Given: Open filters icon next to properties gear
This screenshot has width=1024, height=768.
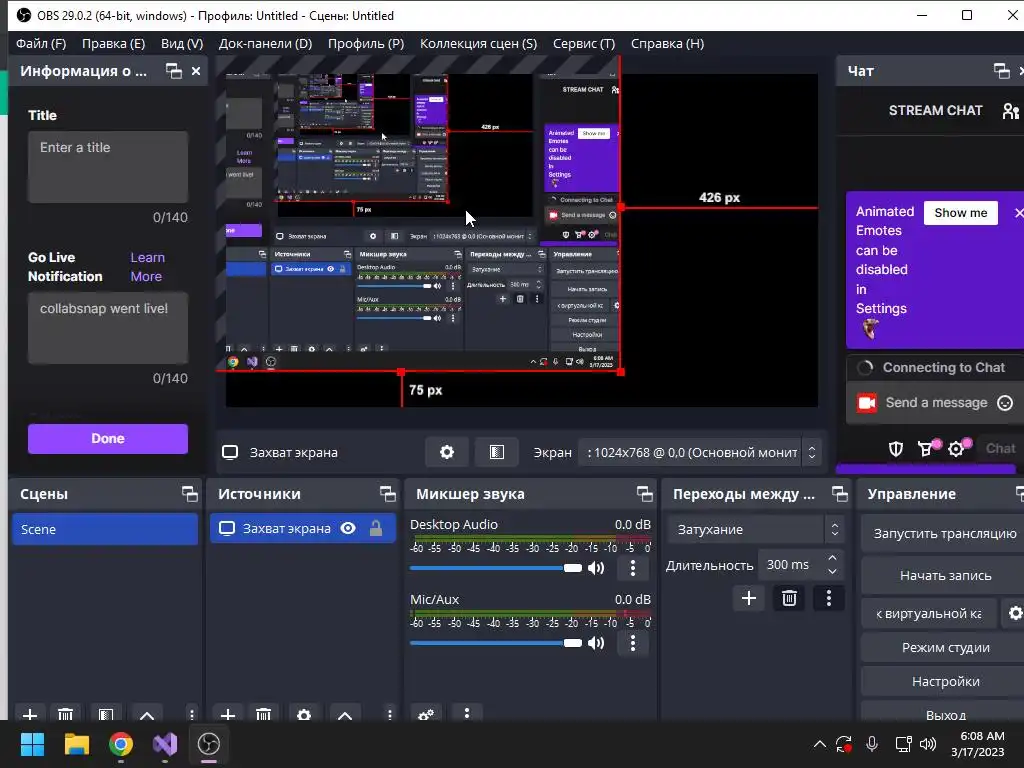Looking at the screenshot, I should pos(496,453).
